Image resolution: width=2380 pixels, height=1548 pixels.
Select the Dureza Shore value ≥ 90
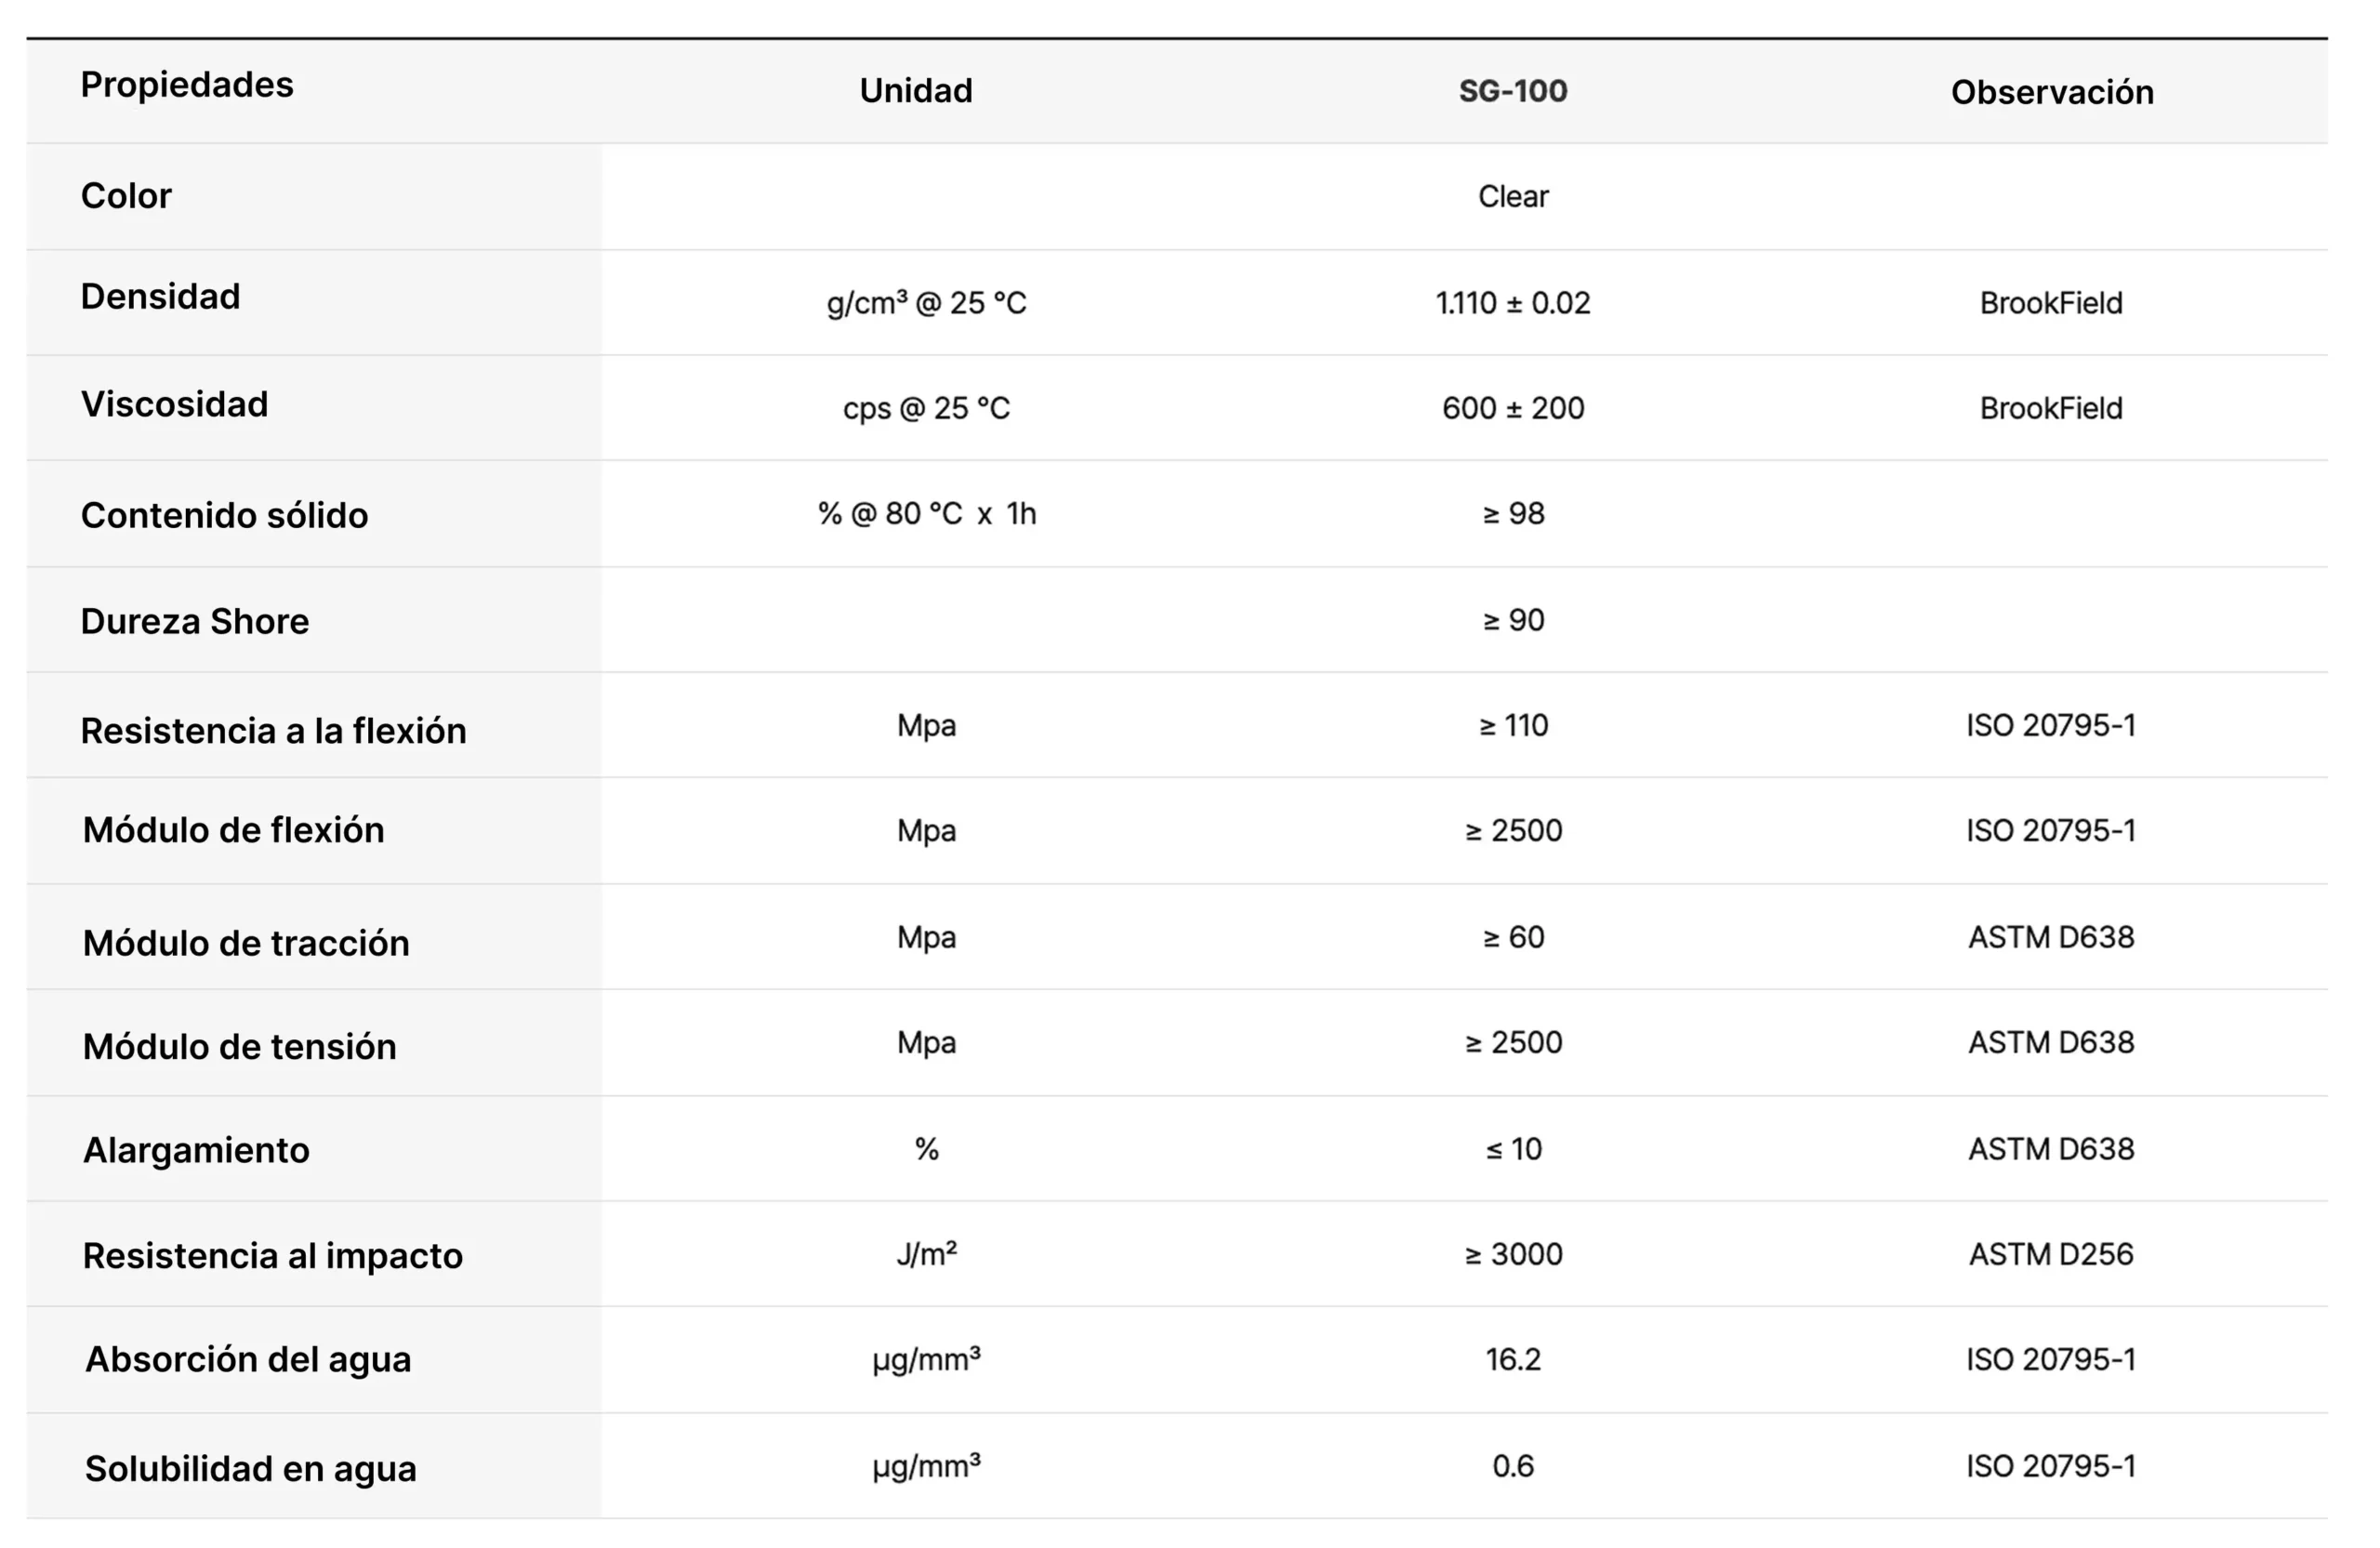click(x=1512, y=621)
